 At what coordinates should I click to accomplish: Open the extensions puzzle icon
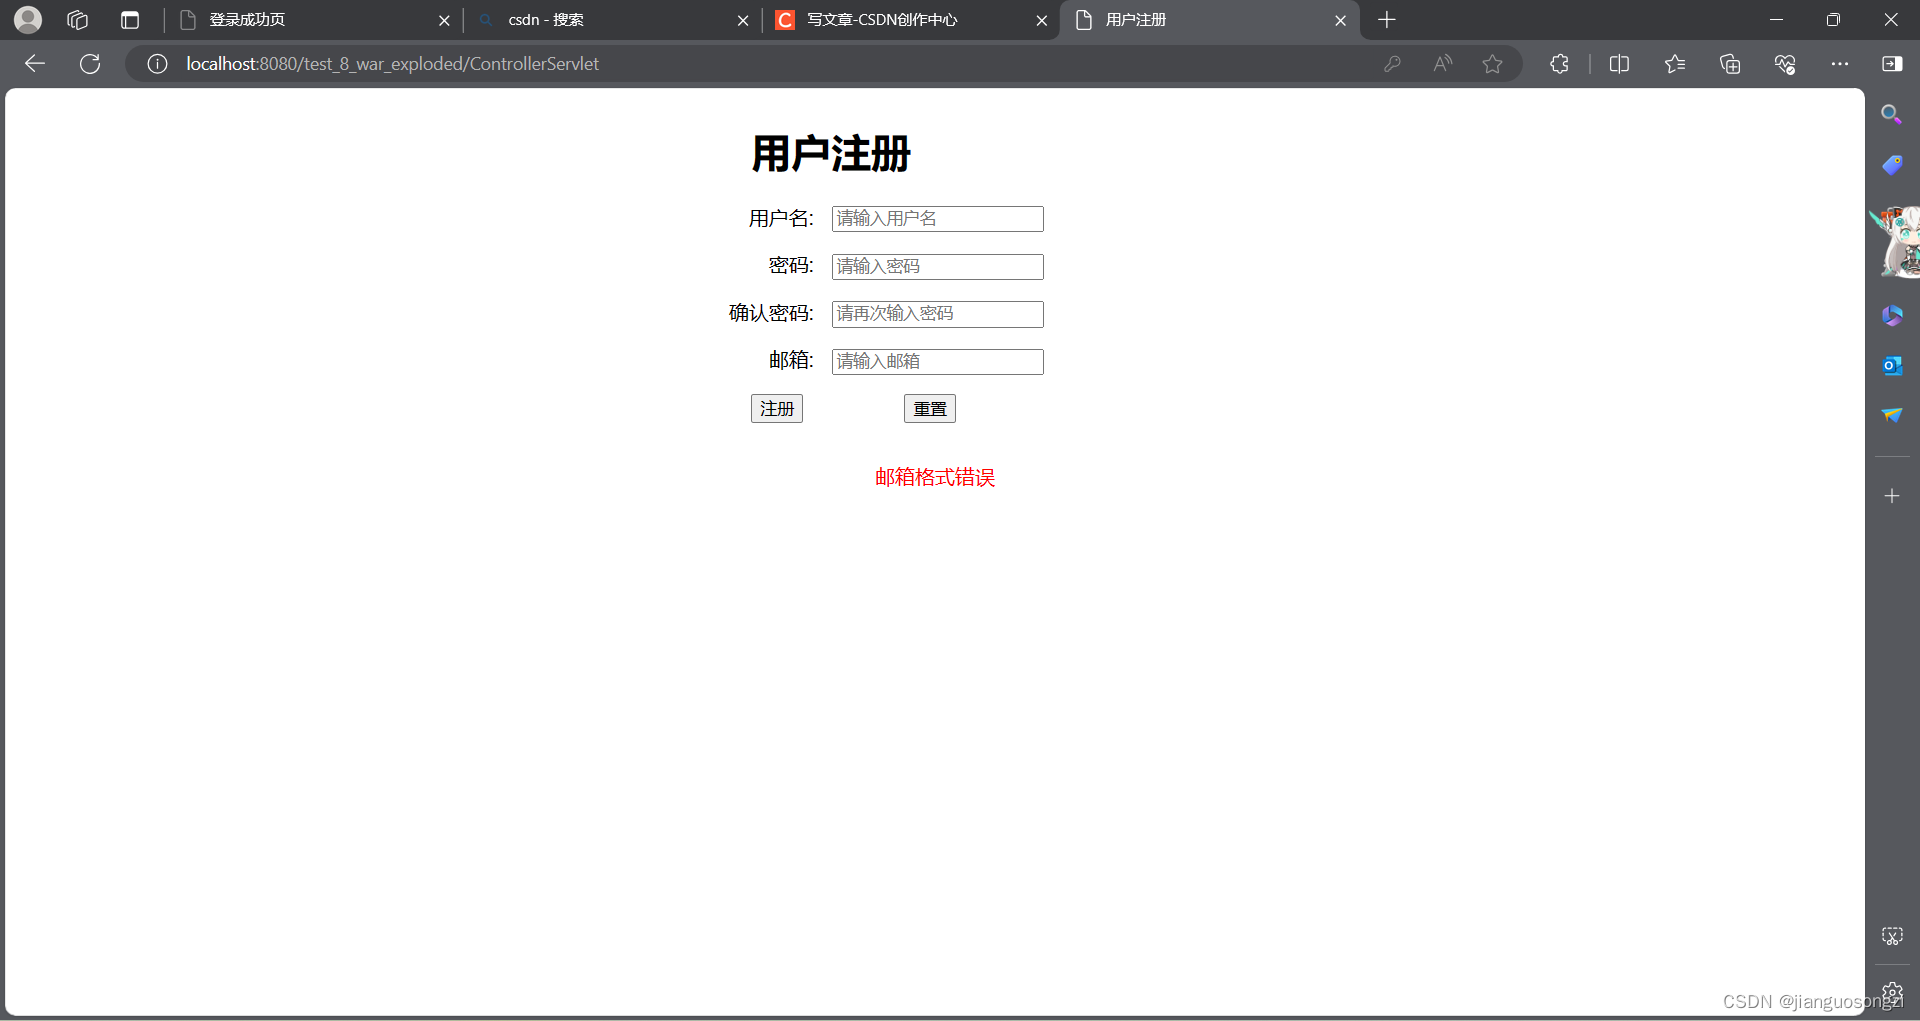[1559, 64]
